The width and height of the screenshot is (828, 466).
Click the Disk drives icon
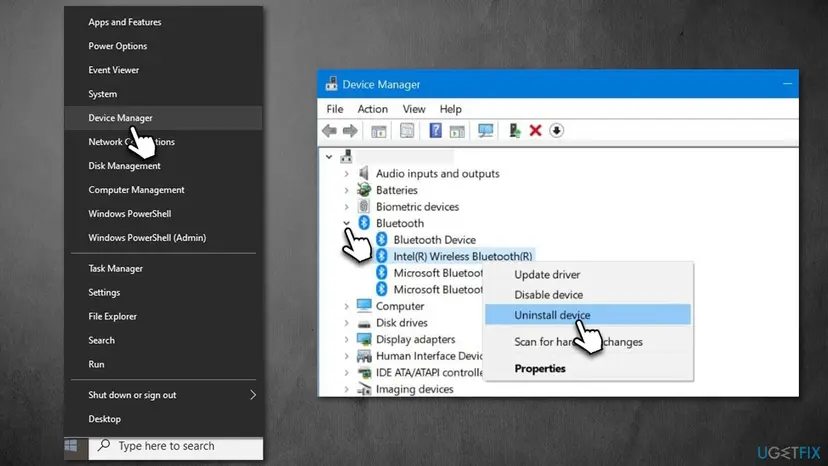[364, 323]
